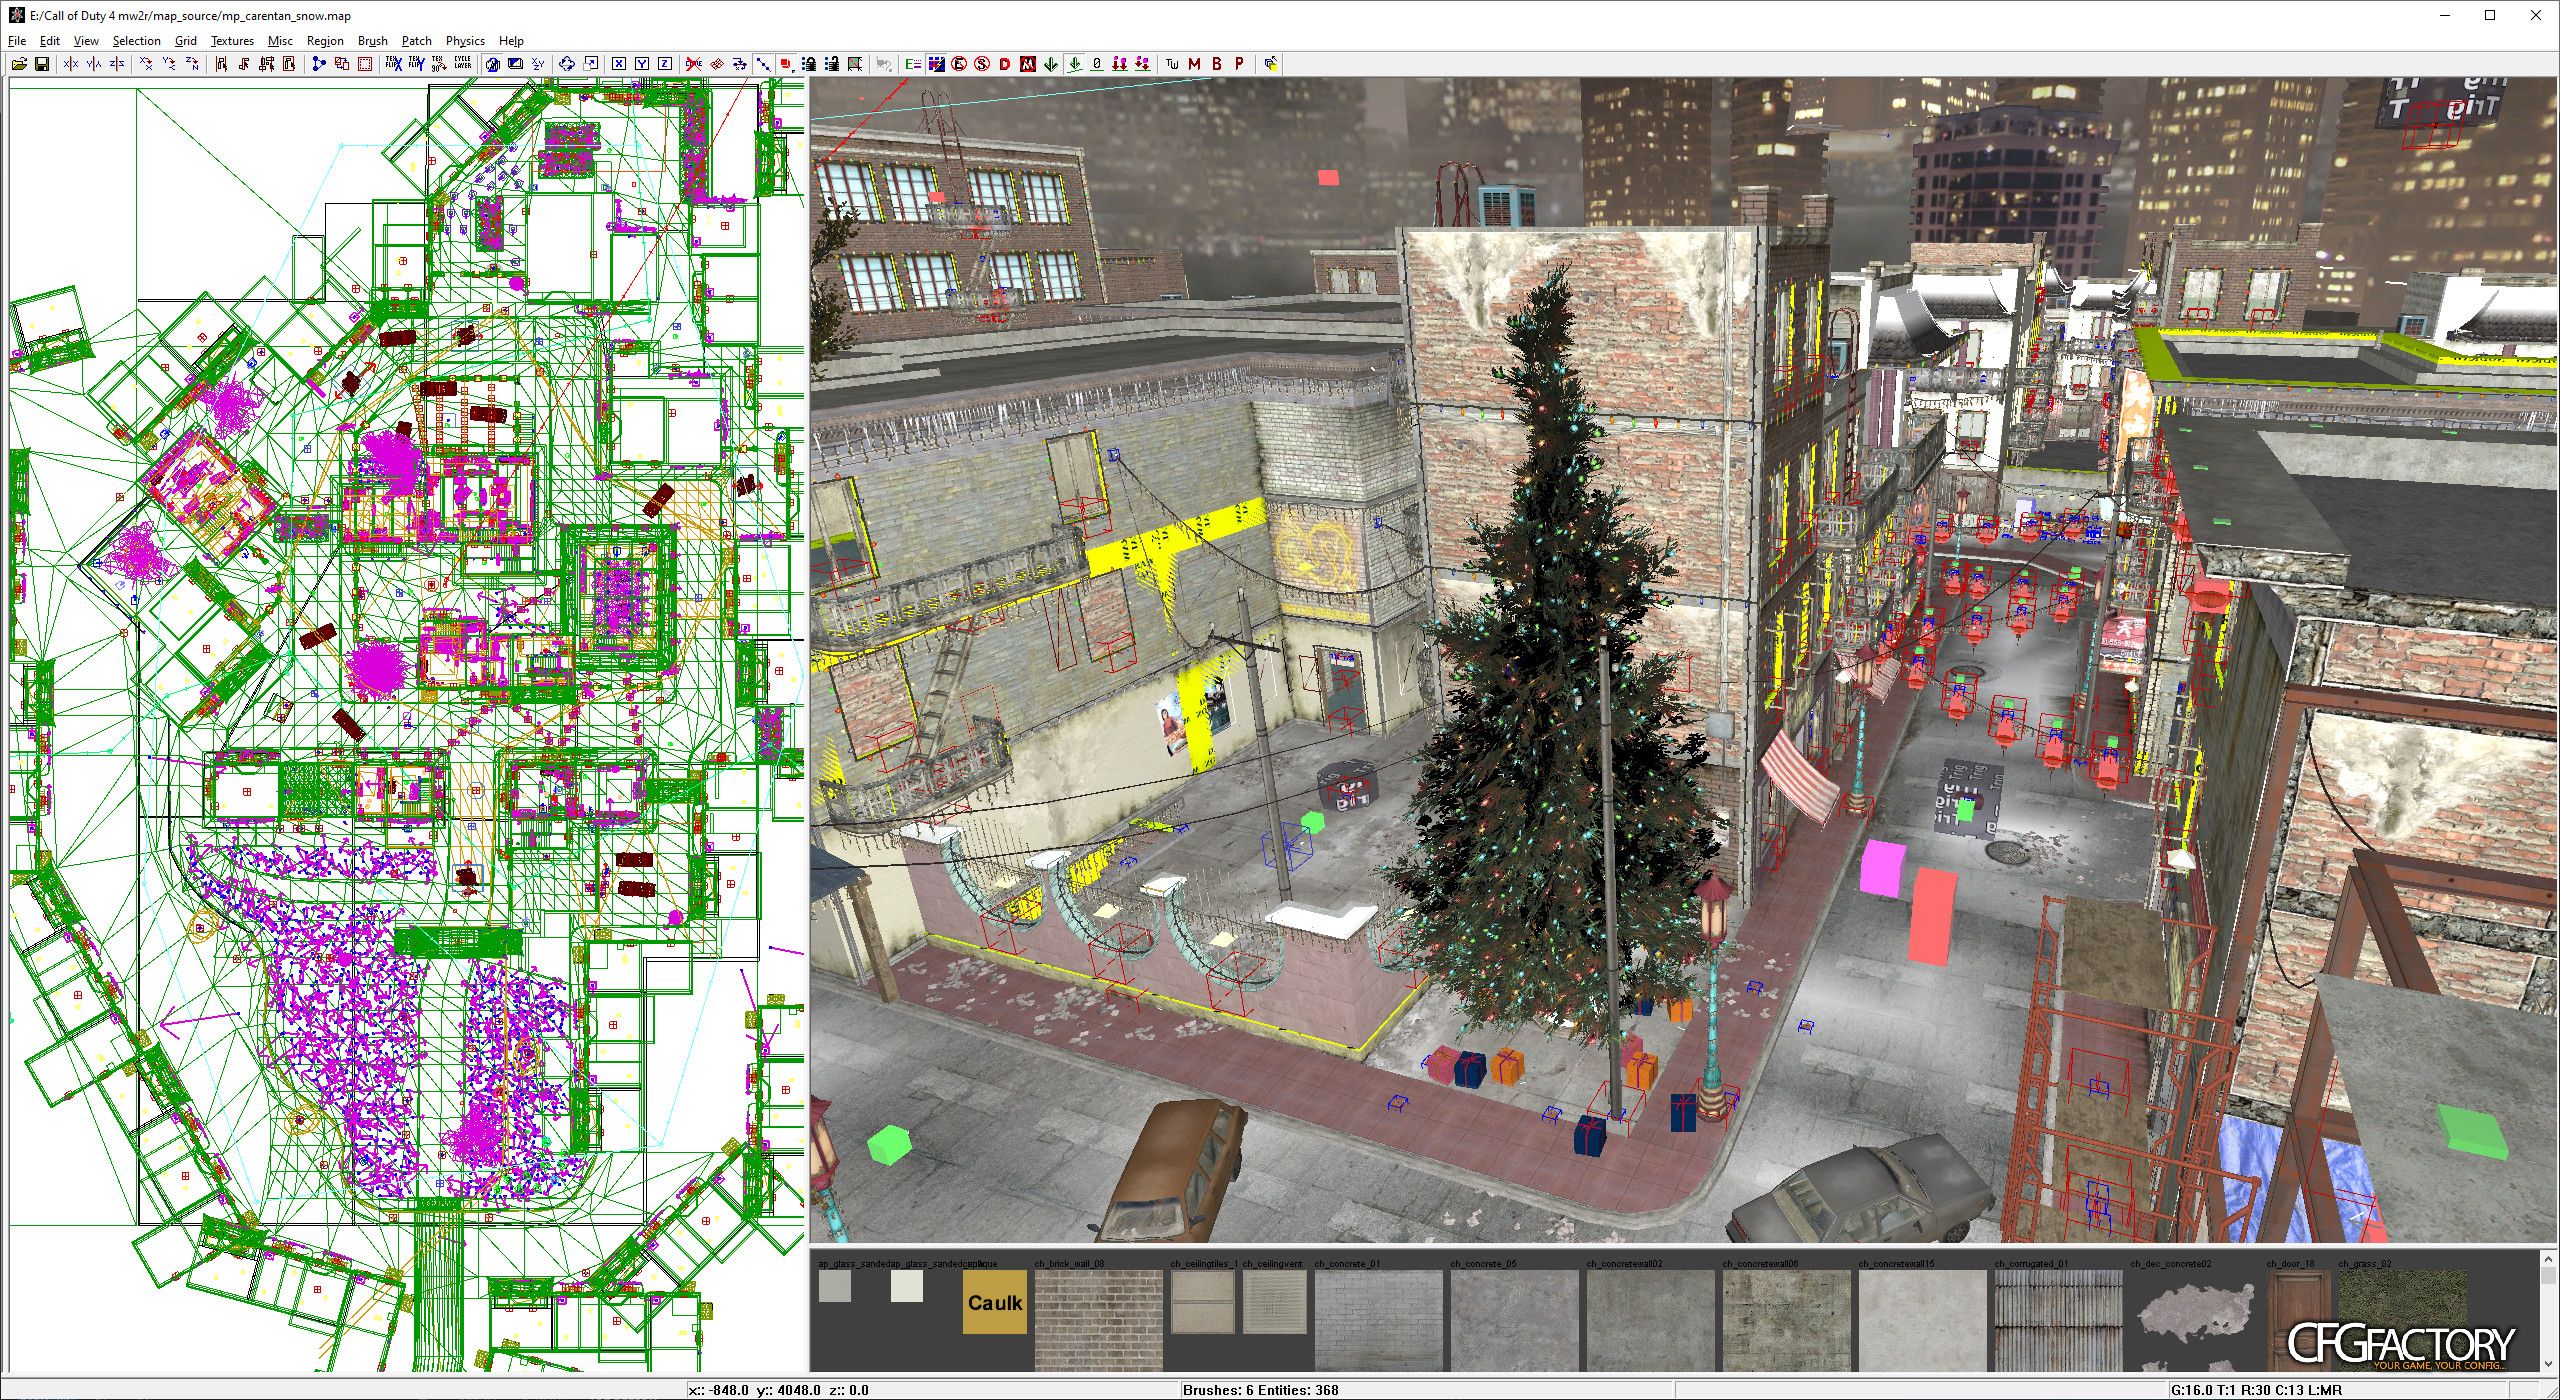Image resolution: width=2560 pixels, height=1400 pixels.
Task: Toggle the green arrow drop-to-floor button
Action: pos(1075,64)
